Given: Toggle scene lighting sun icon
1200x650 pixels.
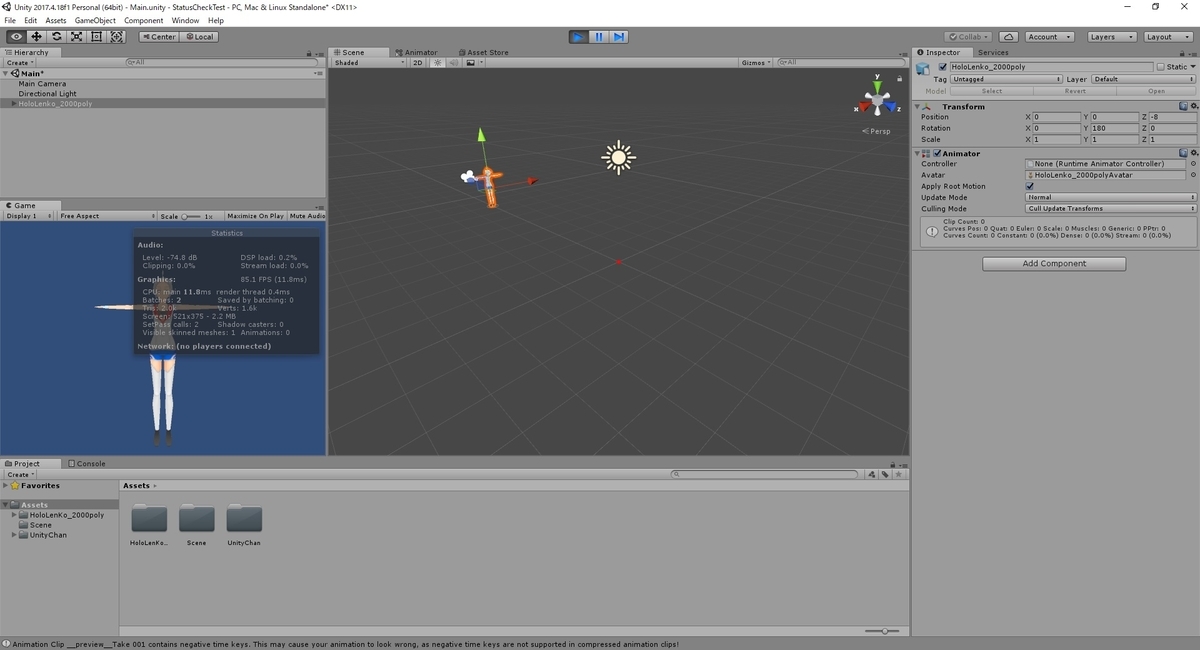Looking at the screenshot, I should 437,62.
